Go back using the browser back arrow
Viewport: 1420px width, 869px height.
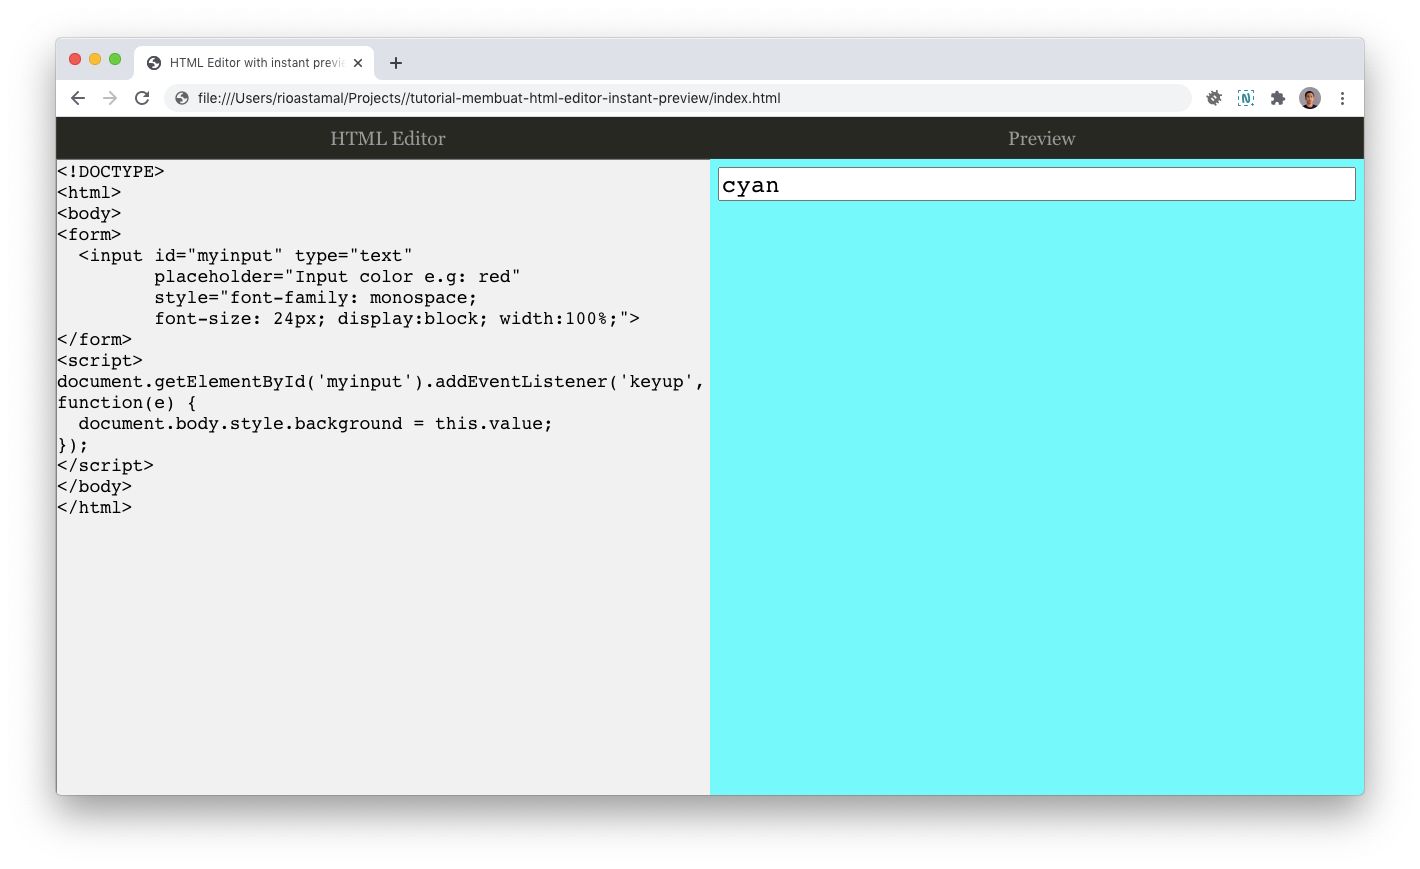pos(78,98)
